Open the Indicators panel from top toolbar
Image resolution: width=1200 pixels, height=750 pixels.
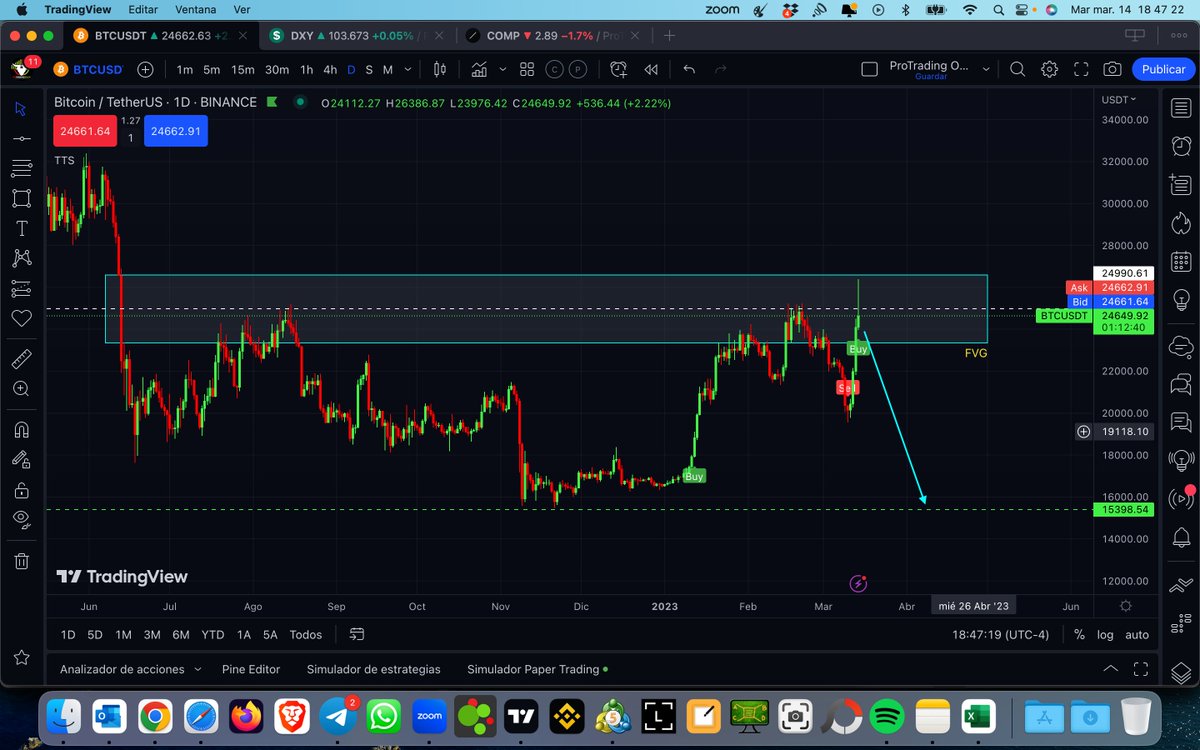pyautogui.click(x=480, y=69)
